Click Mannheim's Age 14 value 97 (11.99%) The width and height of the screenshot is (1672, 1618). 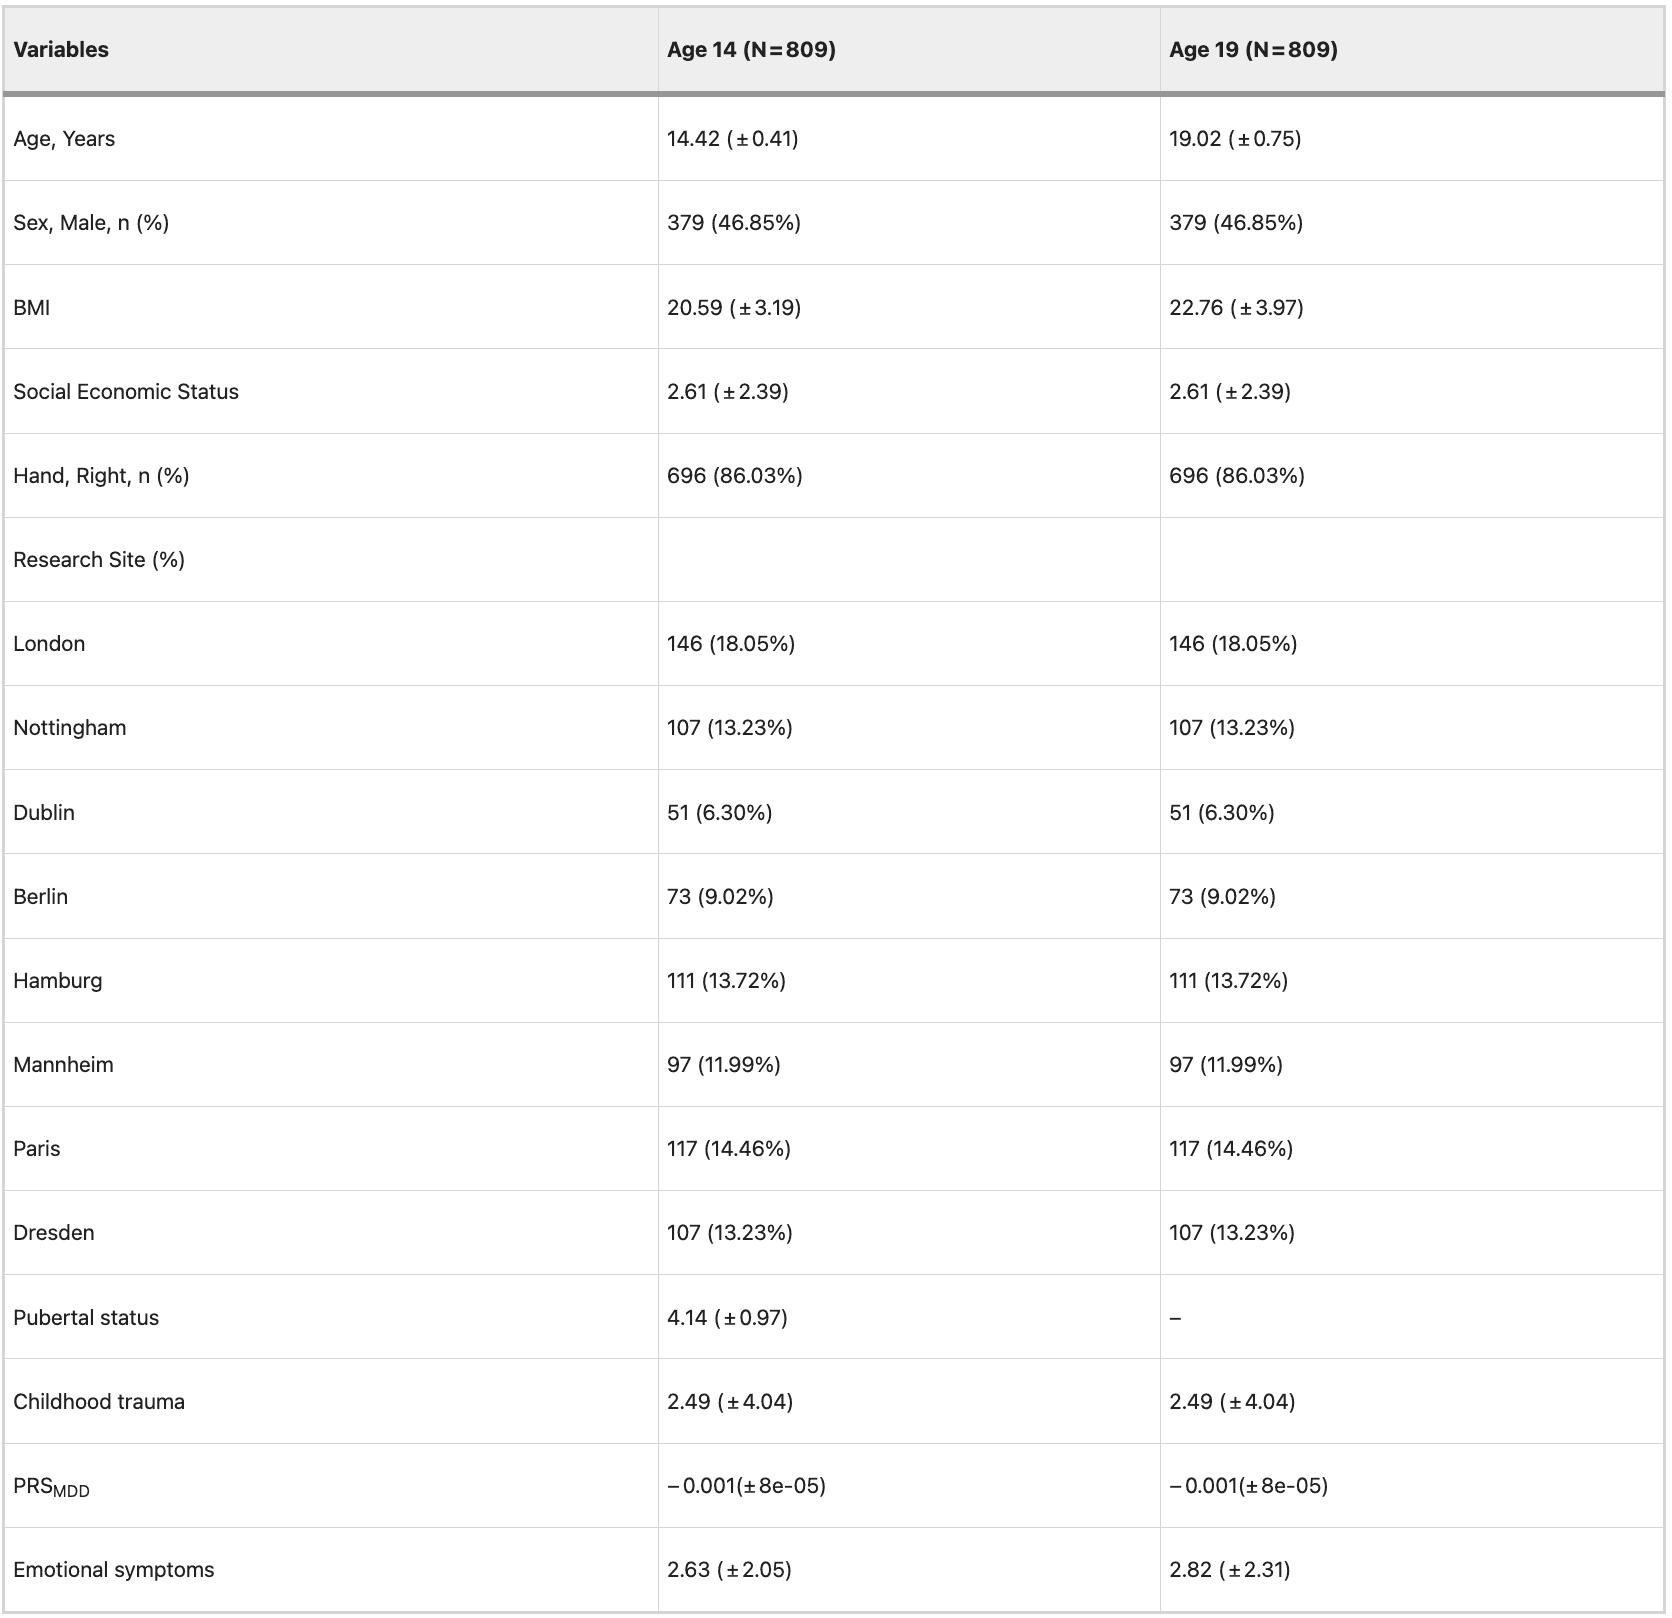click(724, 1064)
